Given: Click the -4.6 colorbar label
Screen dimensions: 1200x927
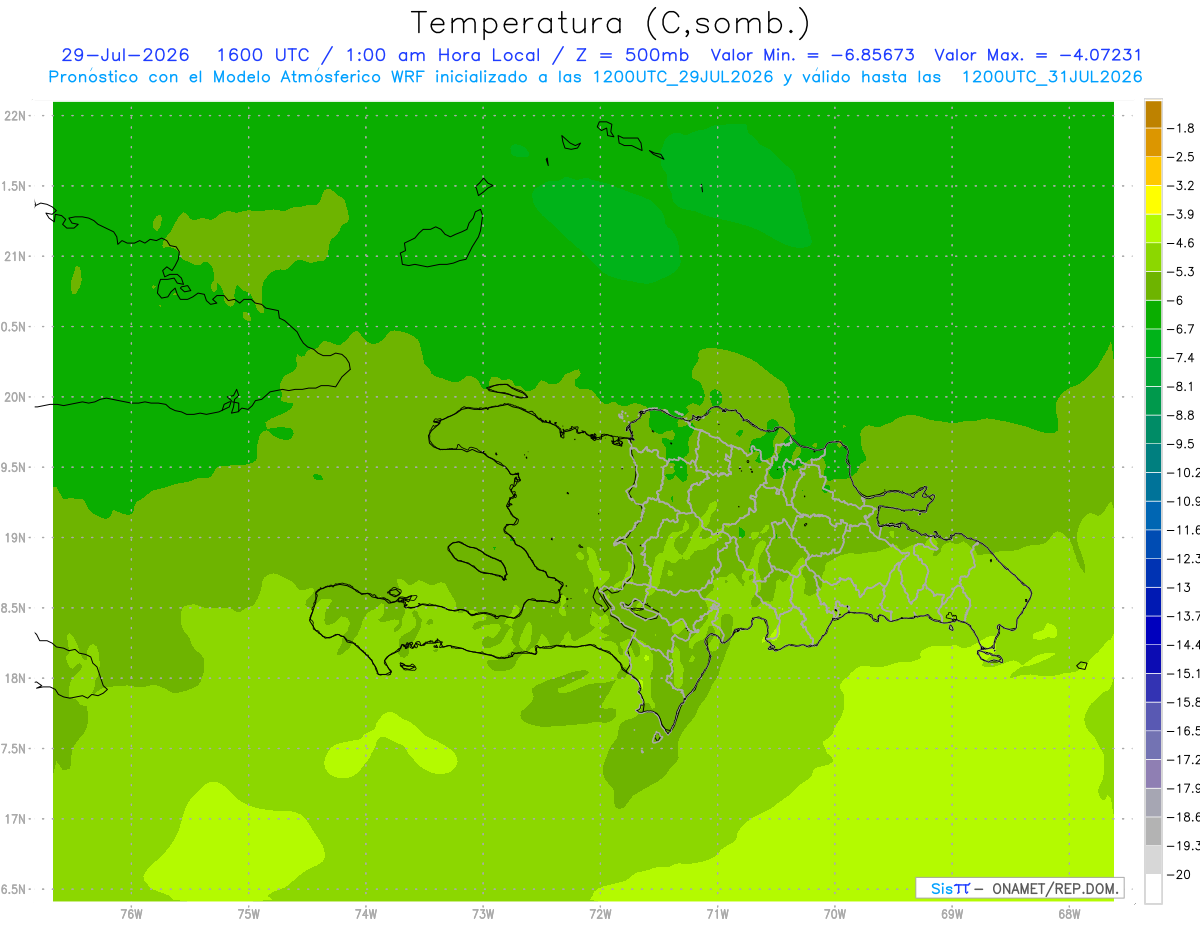Looking at the screenshot, I should (1182, 243).
